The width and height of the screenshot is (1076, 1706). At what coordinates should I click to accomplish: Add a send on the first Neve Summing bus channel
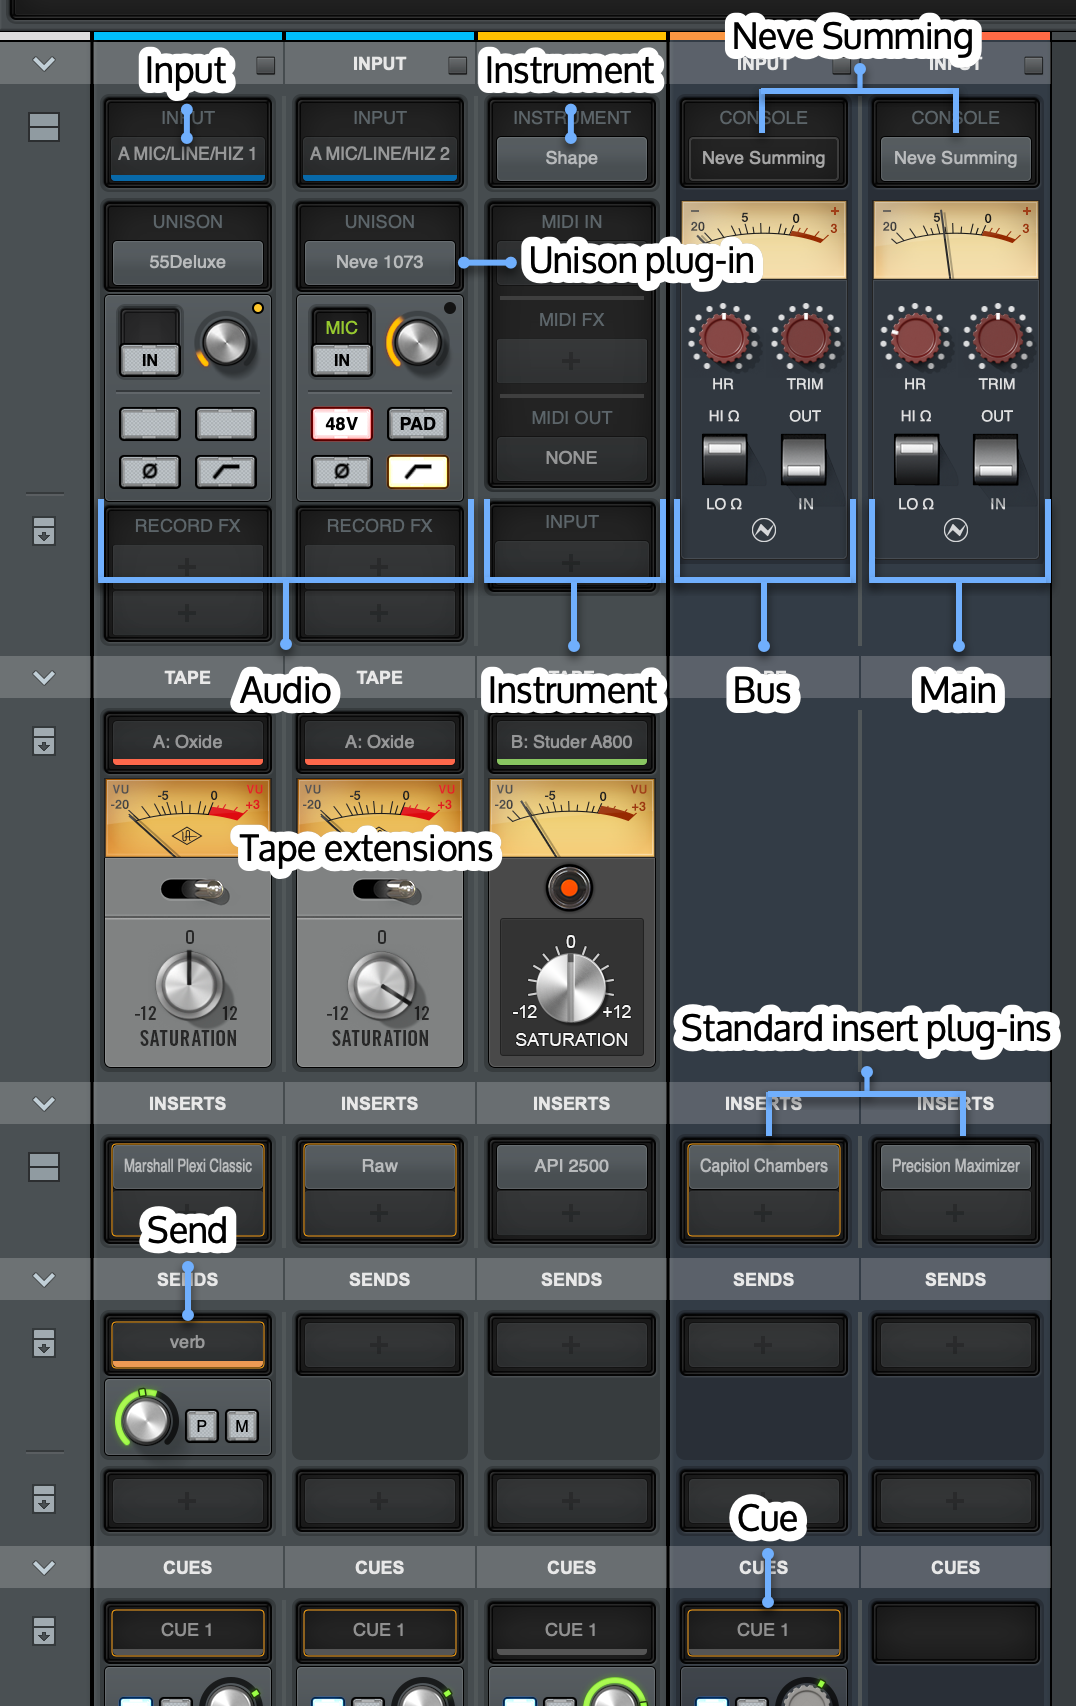[764, 1345]
